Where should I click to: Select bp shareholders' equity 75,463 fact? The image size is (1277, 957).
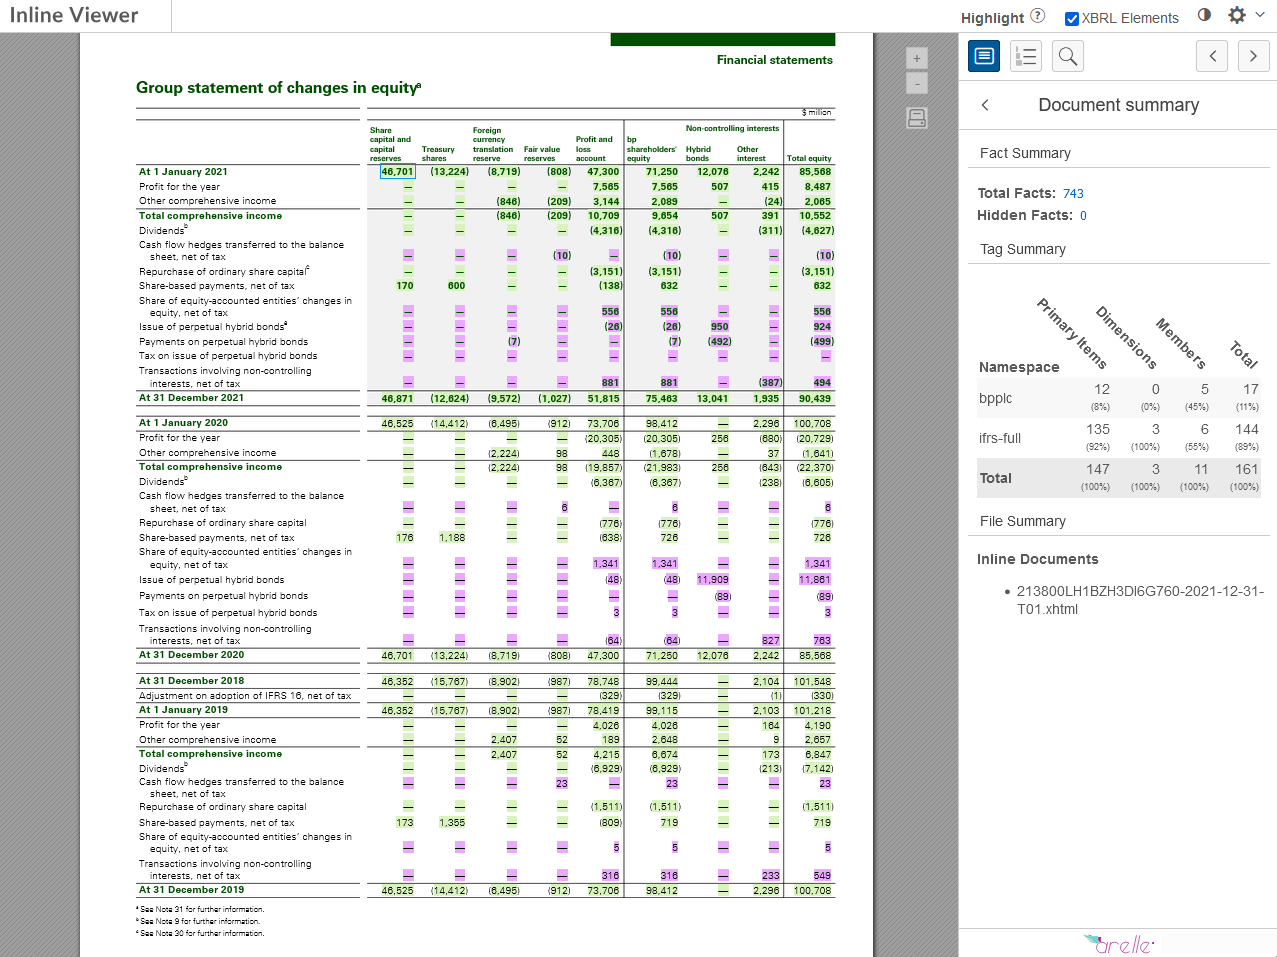(662, 398)
